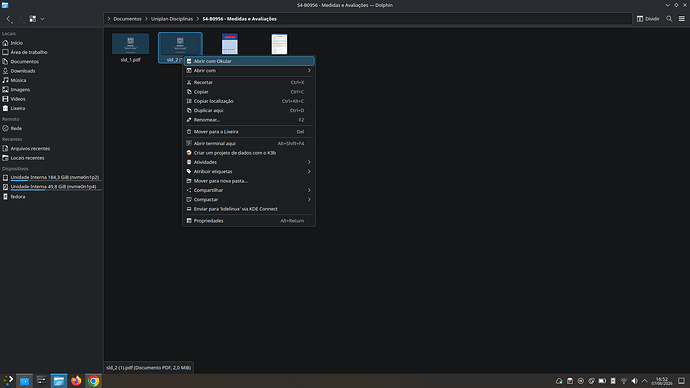Expand the Compartilhar submenu
Screen dimensions: 690x388
click(x=249, y=190)
